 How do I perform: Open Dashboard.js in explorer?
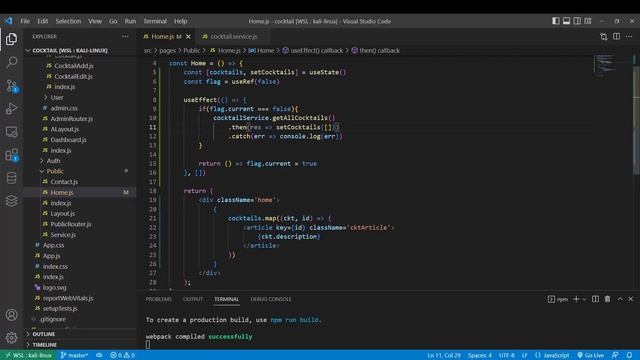pyautogui.click(x=68, y=140)
